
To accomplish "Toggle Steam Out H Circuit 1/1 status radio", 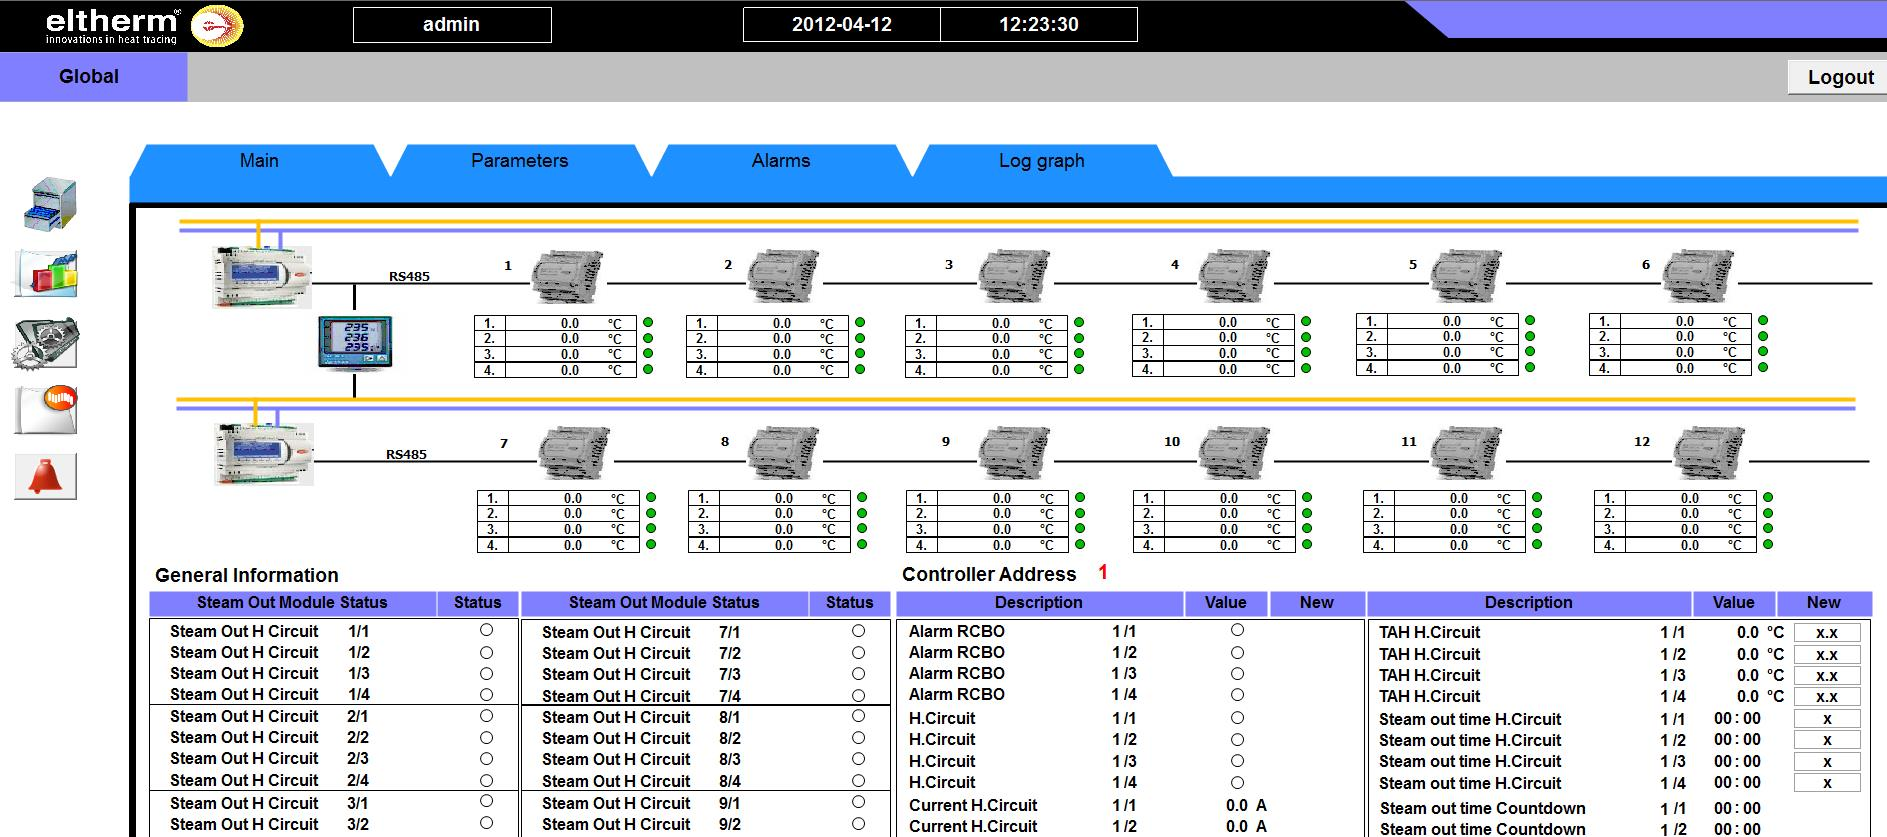I will pyautogui.click(x=486, y=630).
